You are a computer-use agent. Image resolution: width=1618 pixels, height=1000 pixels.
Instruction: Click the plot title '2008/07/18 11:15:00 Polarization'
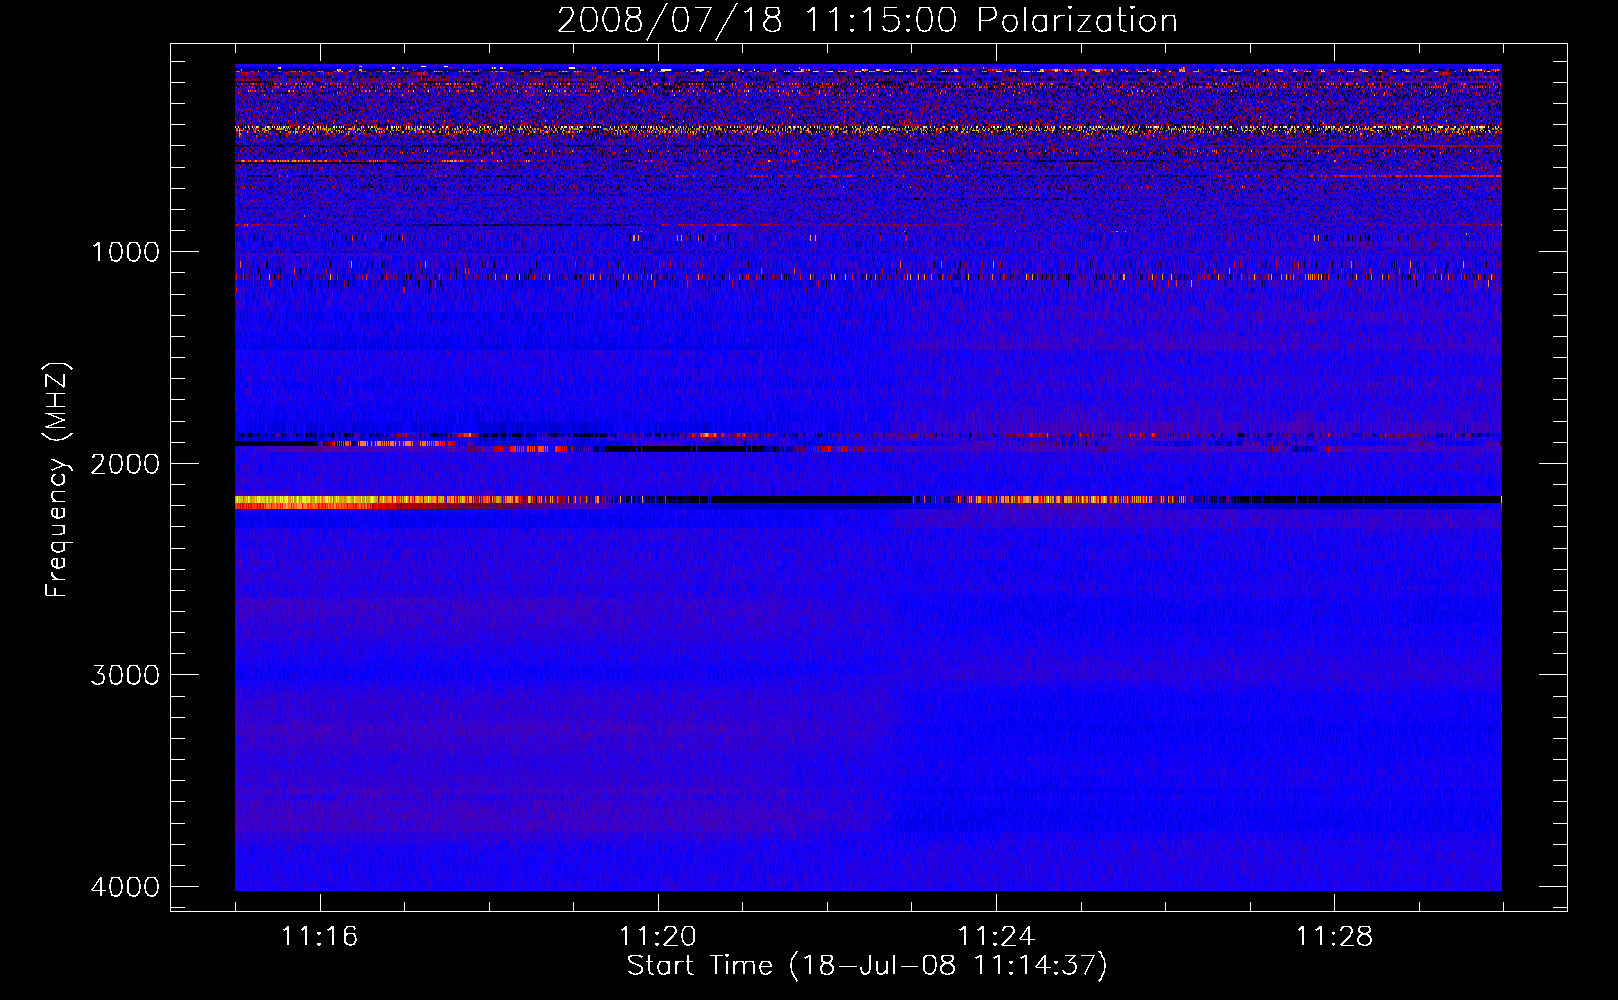[867, 20]
